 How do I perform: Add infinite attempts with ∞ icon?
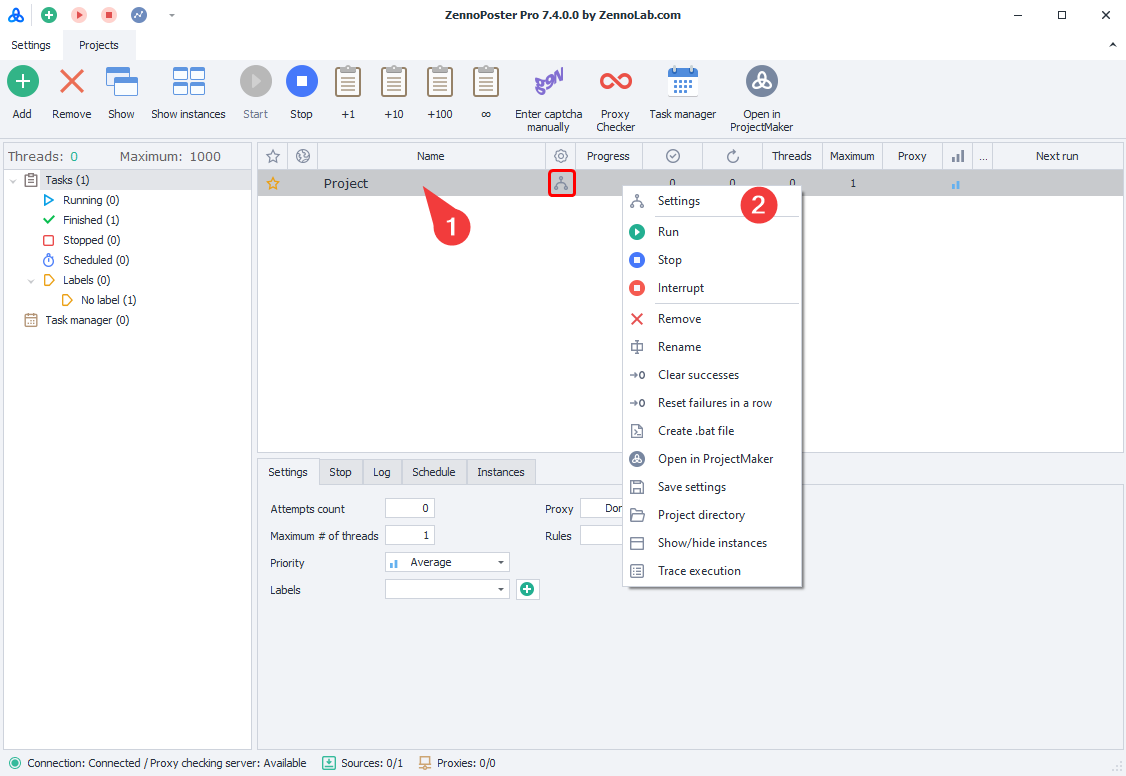[x=486, y=81]
